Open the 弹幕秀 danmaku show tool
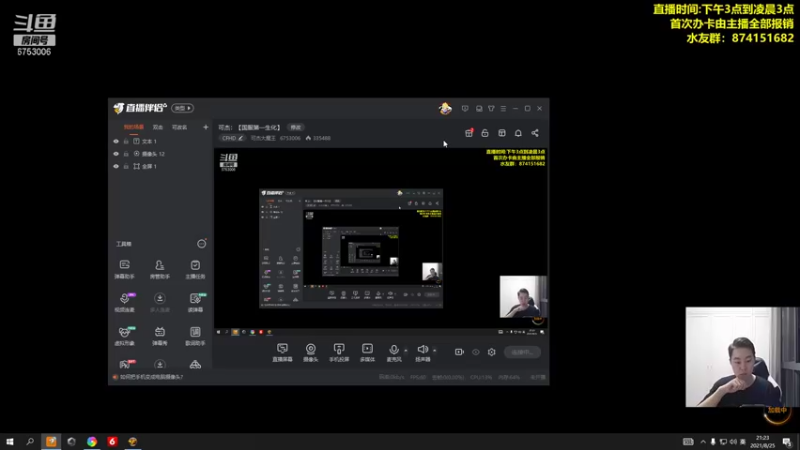Image resolution: width=800 pixels, height=450 pixels. tap(160, 336)
